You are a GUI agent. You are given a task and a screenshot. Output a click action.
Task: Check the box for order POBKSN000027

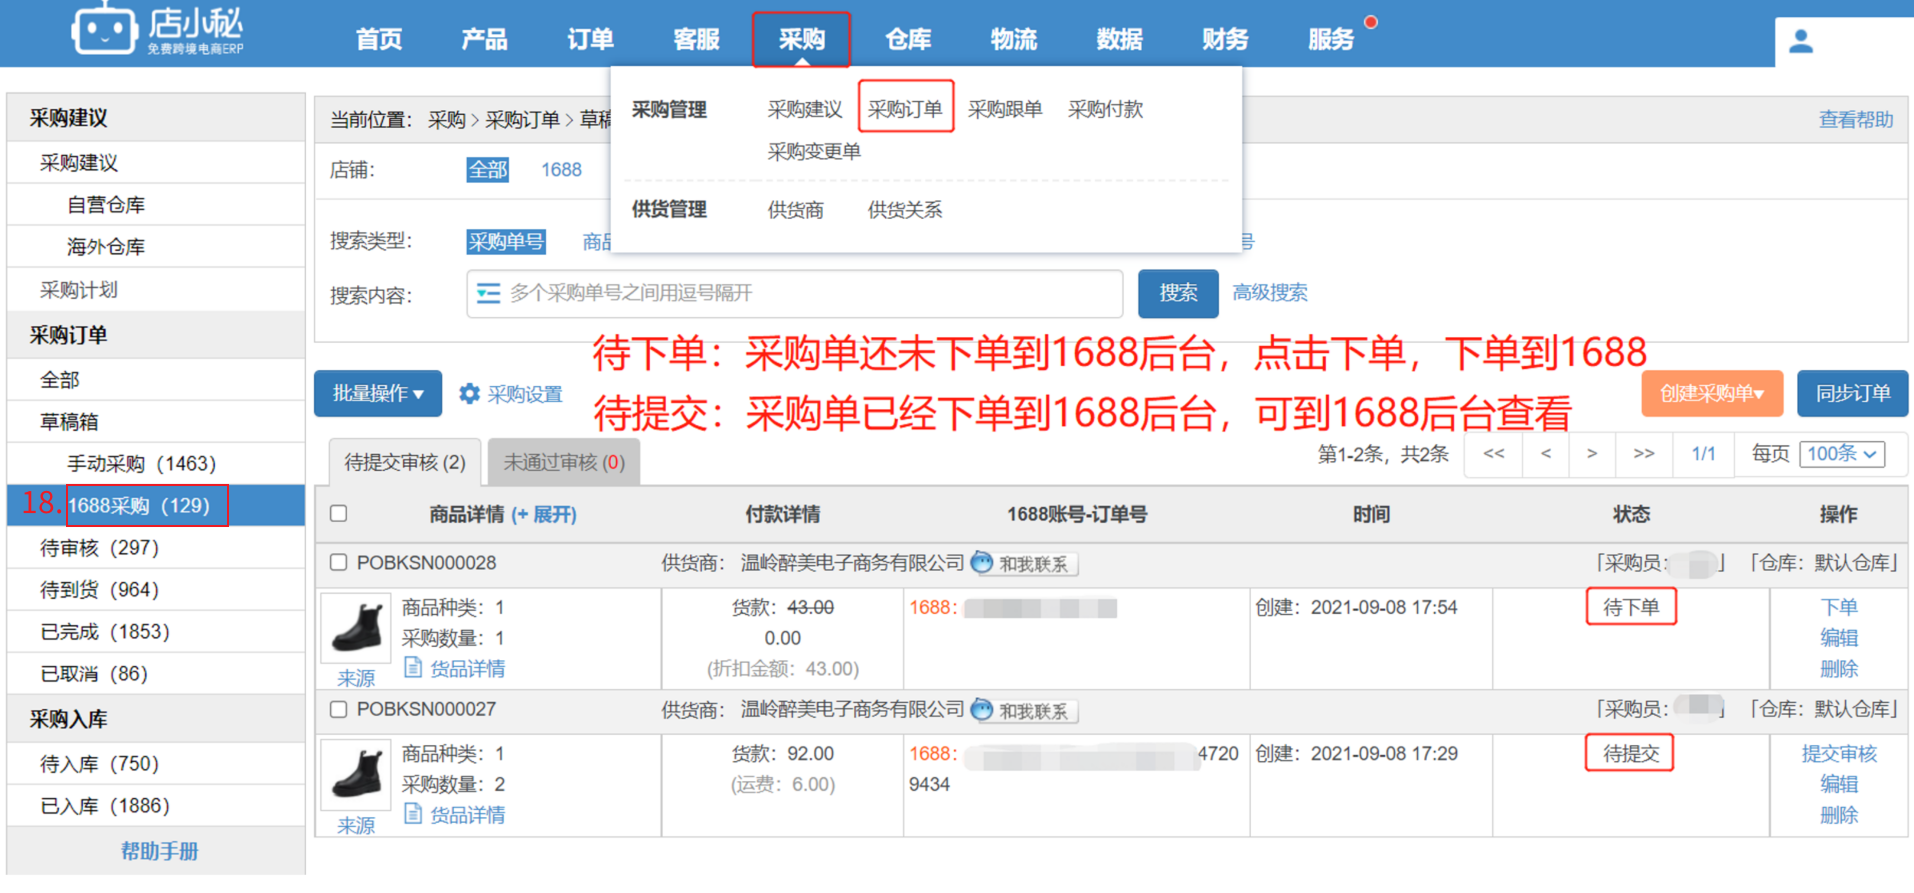(339, 710)
